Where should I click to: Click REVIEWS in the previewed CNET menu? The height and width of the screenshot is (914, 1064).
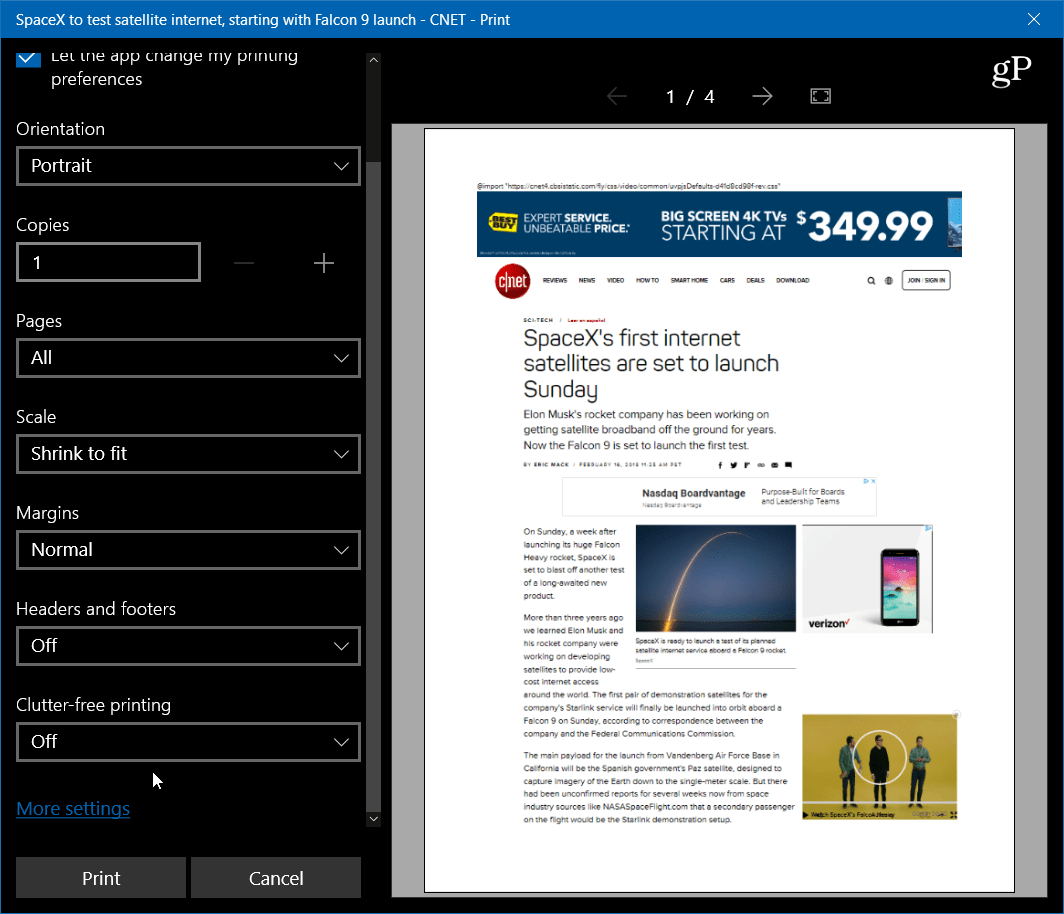click(x=554, y=280)
